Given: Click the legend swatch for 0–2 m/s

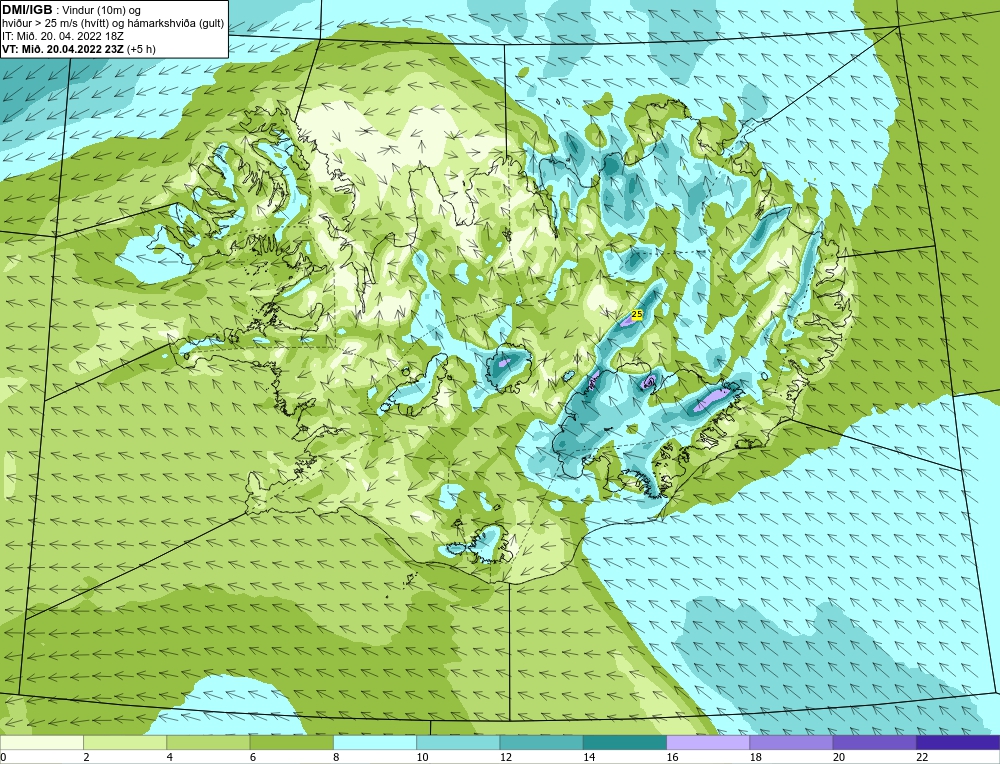Looking at the screenshot, I should coord(42,743).
